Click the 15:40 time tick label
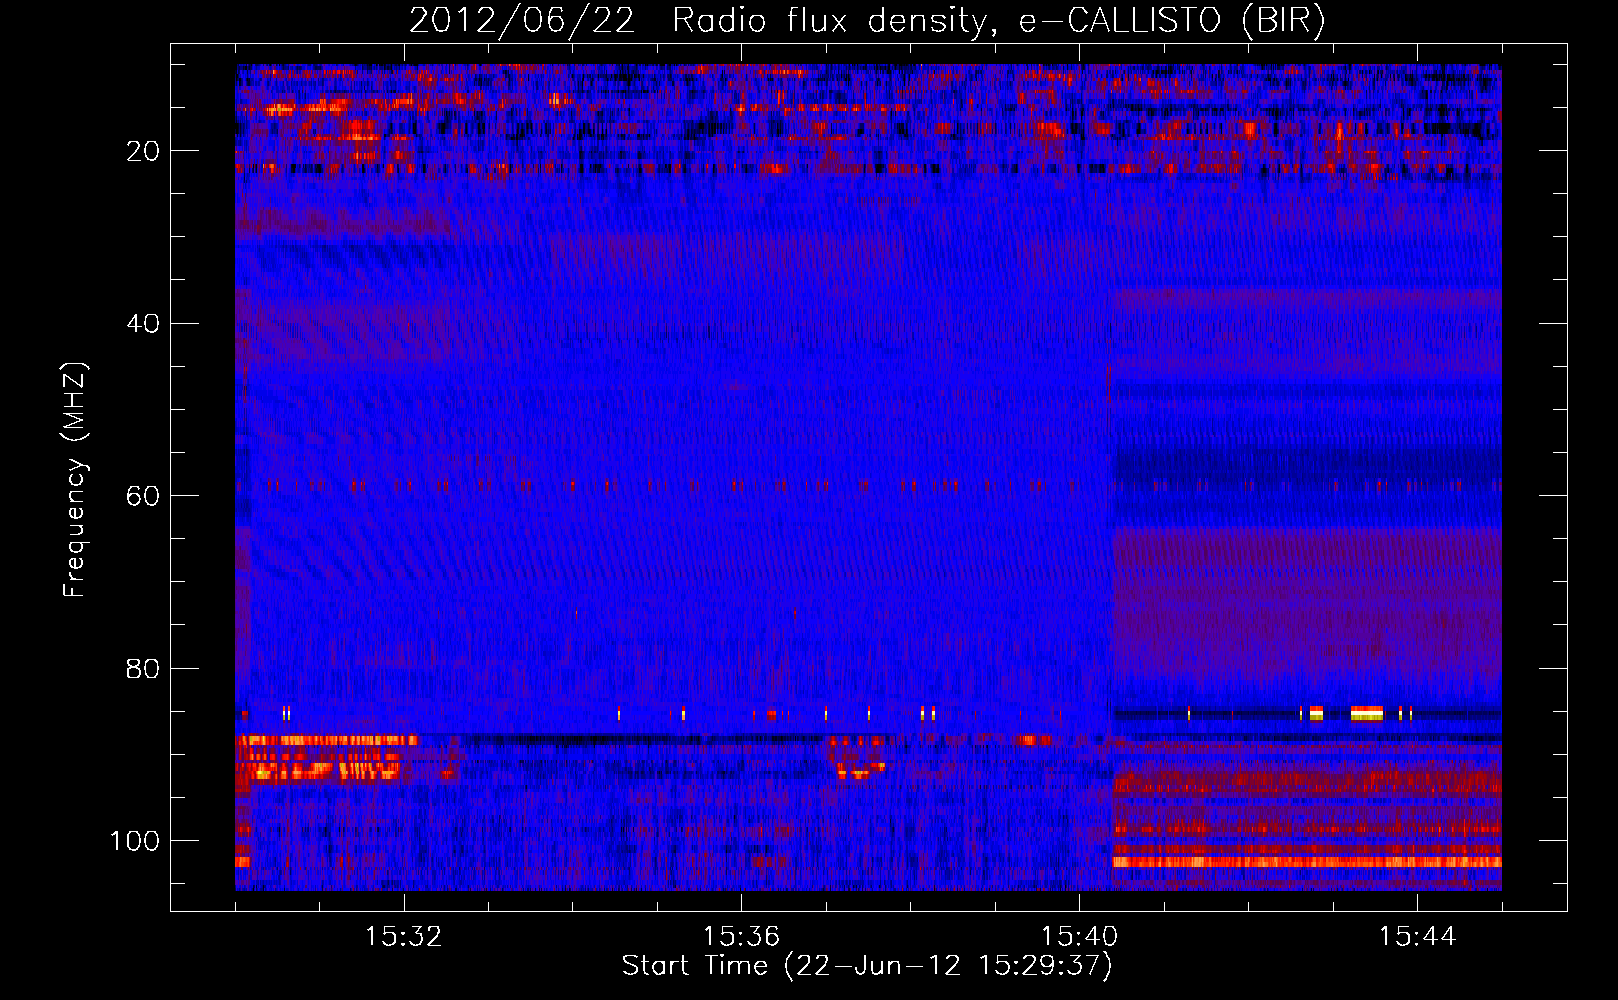Screen dimensions: 1618x1000 point(1079,937)
